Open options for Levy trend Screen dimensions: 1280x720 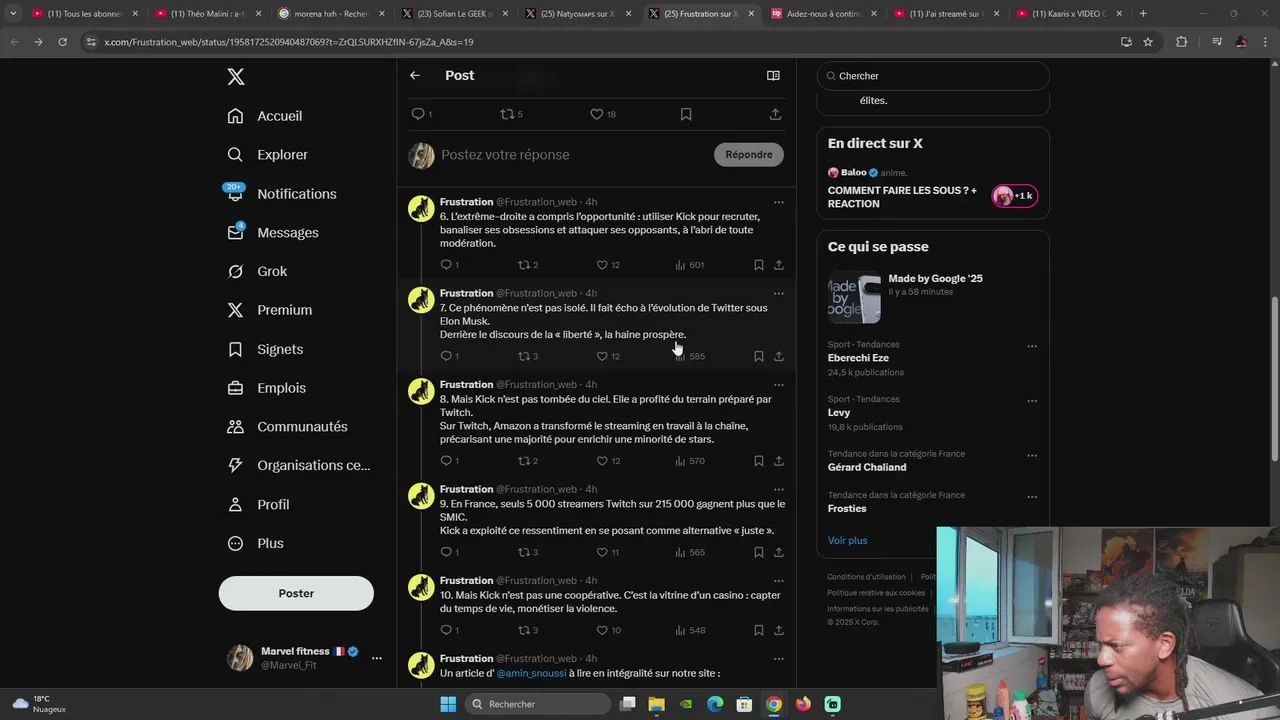pos(1032,401)
